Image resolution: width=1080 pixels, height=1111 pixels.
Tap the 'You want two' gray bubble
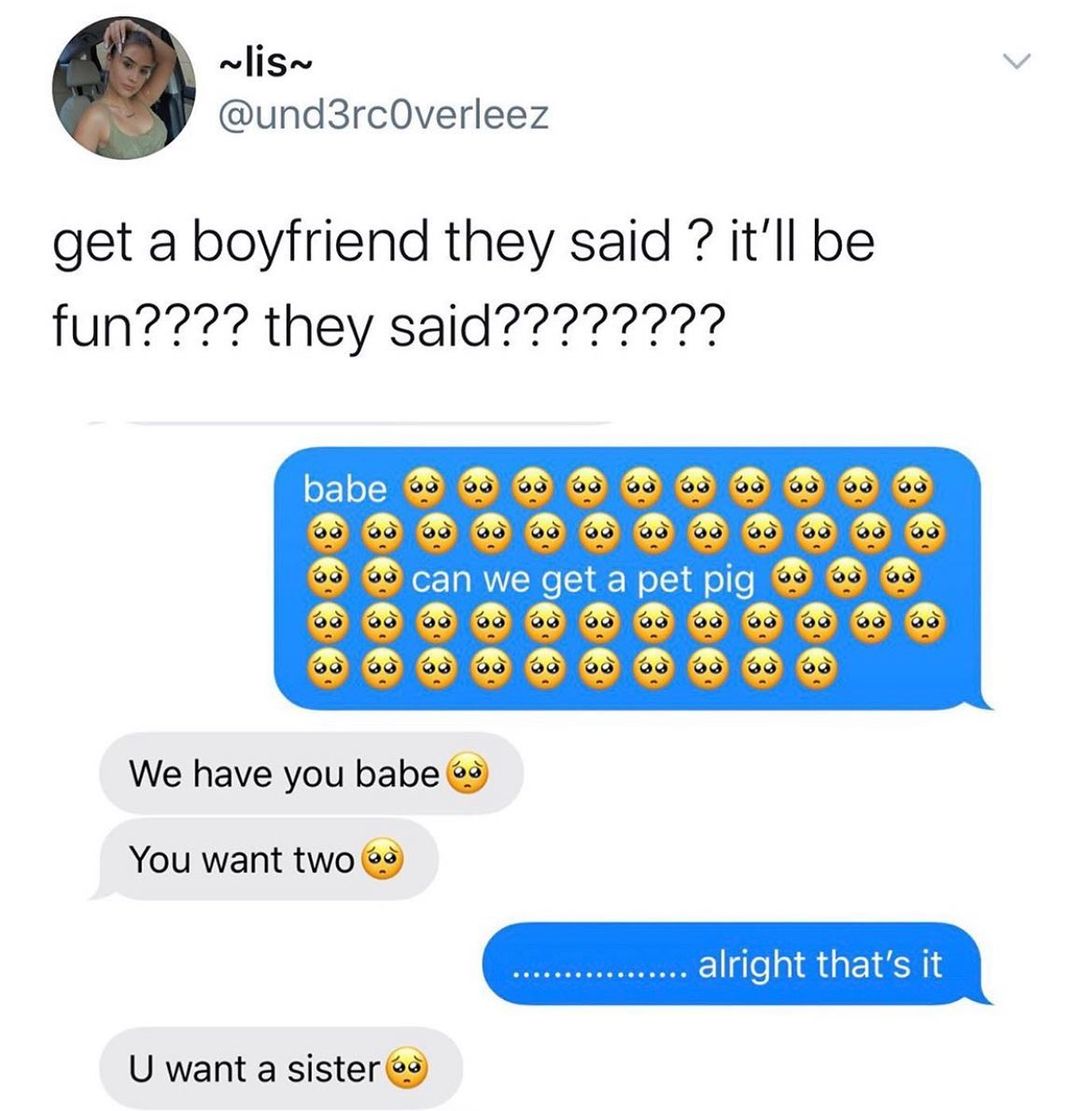click(x=268, y=859)
